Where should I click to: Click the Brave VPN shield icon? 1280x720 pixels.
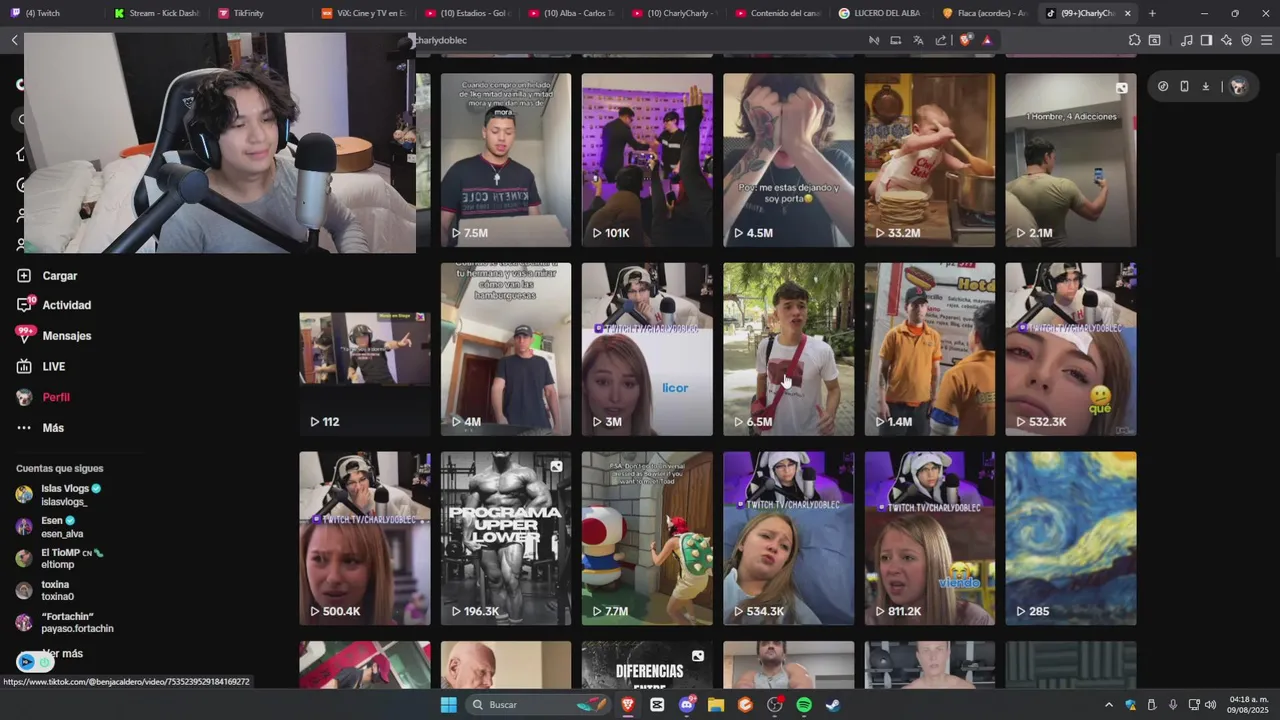point(1246,40)
